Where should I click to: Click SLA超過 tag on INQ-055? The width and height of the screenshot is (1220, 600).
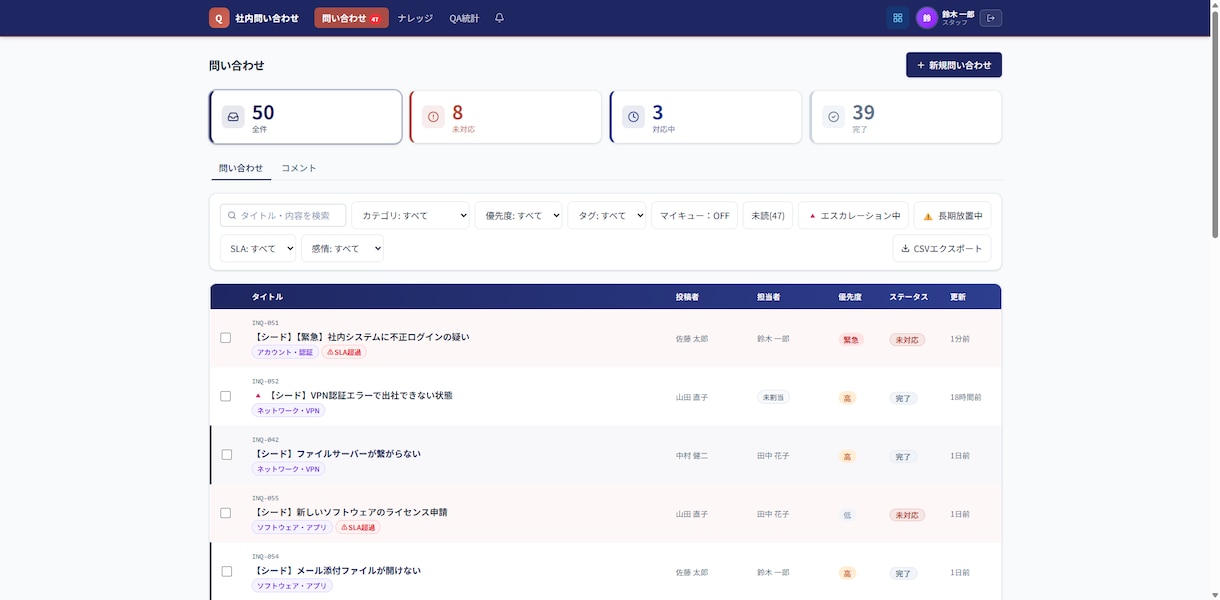coord(358,527)
